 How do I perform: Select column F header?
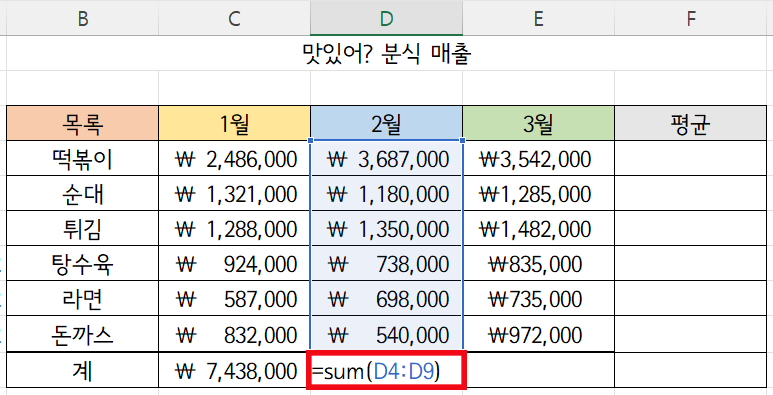(x=691, y=18)
